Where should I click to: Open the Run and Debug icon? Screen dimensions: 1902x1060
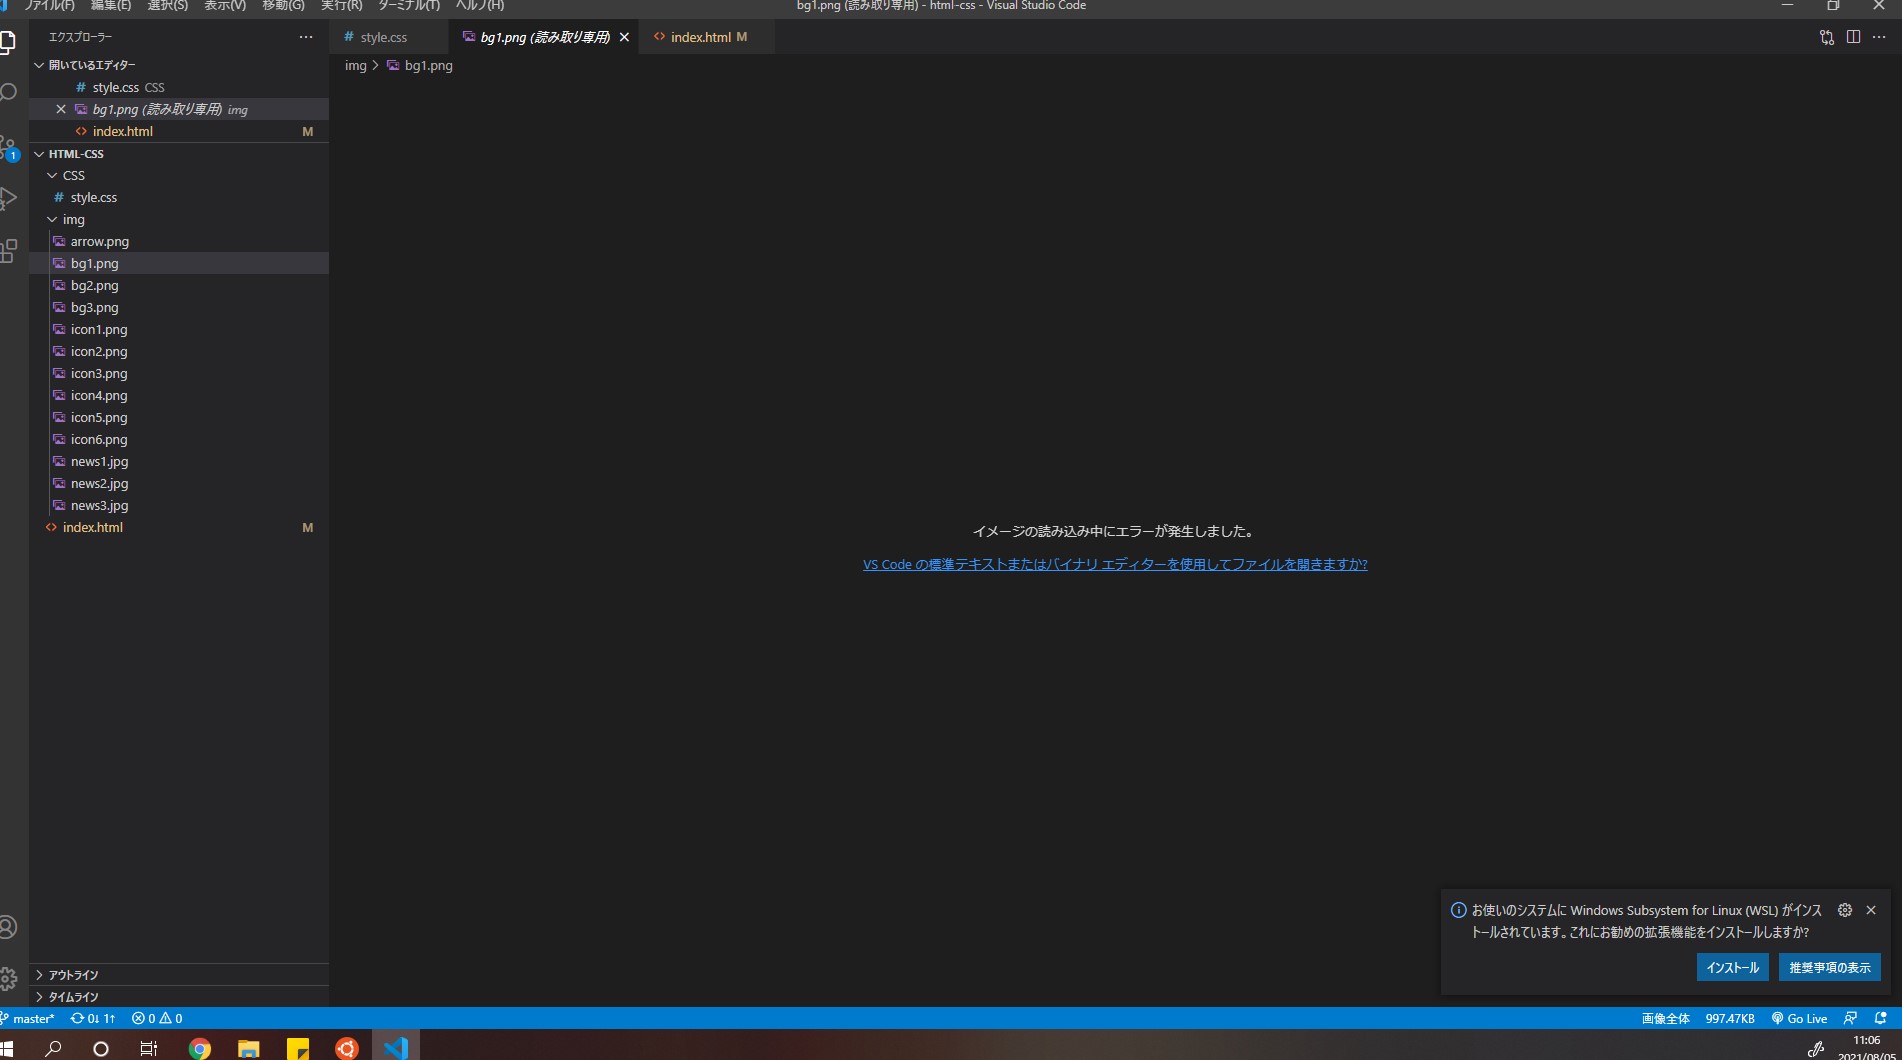point(8,198)
